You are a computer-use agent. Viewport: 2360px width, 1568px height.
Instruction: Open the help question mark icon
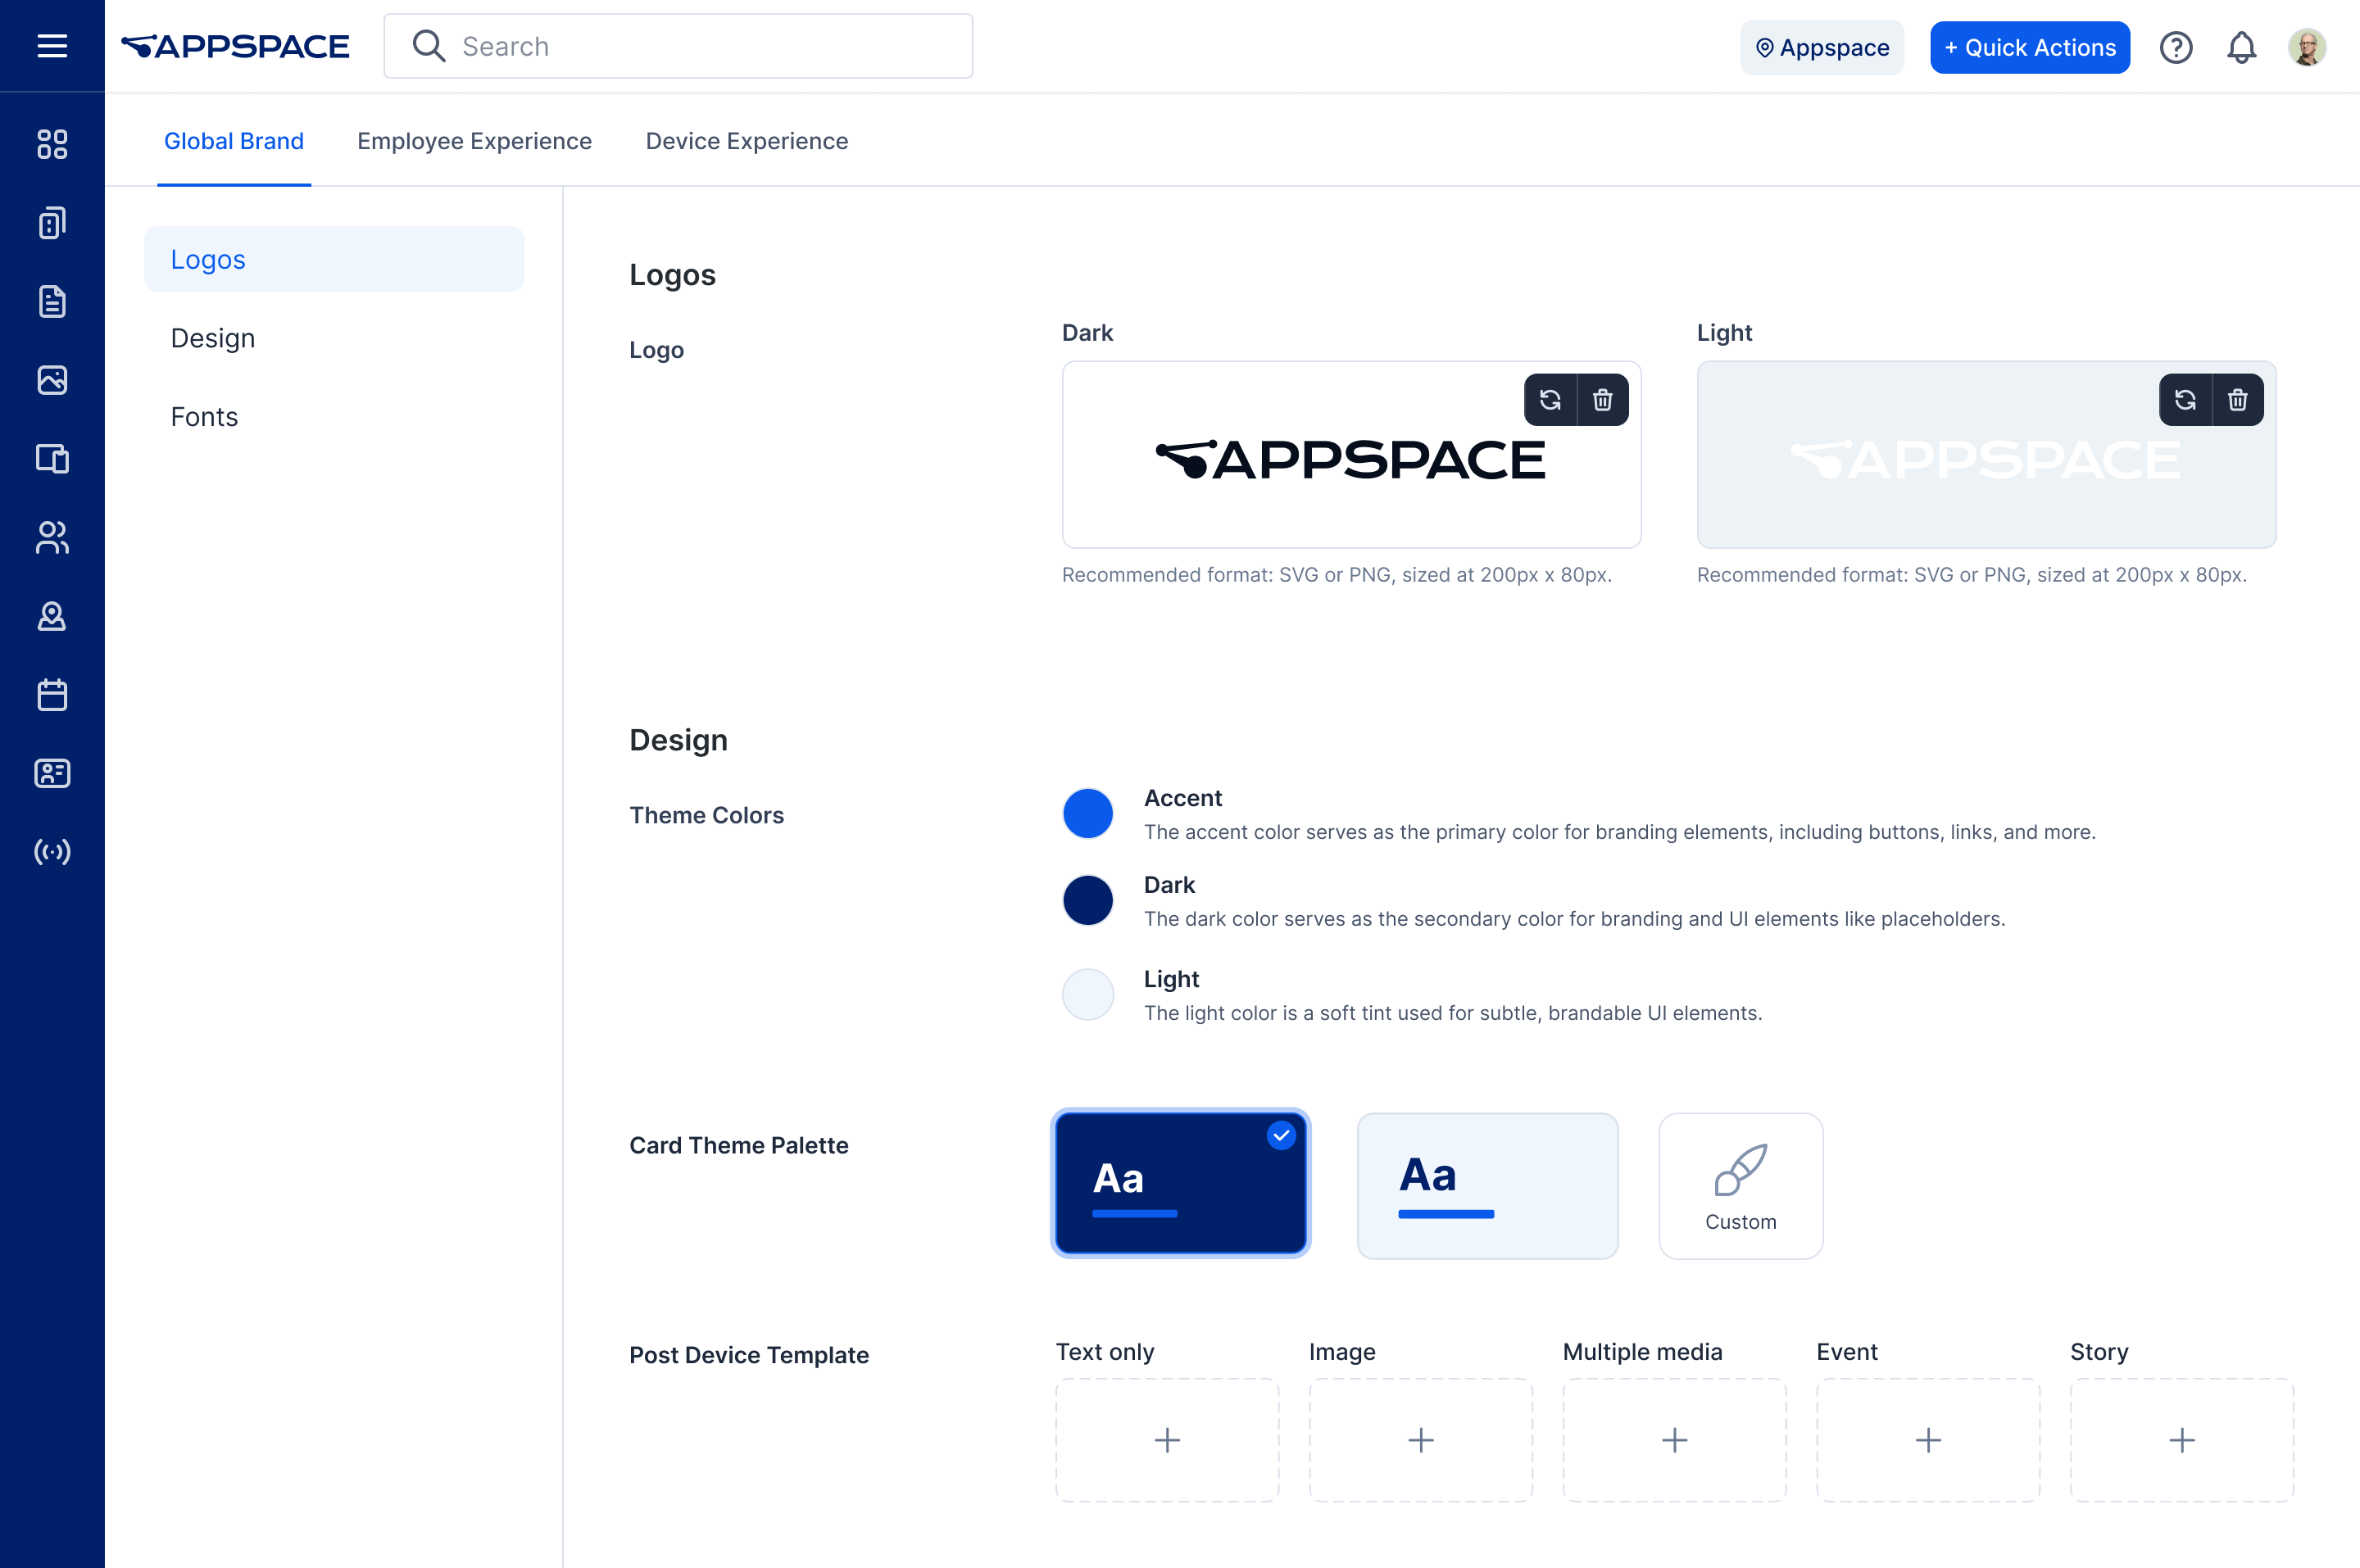coord(2175,47)
